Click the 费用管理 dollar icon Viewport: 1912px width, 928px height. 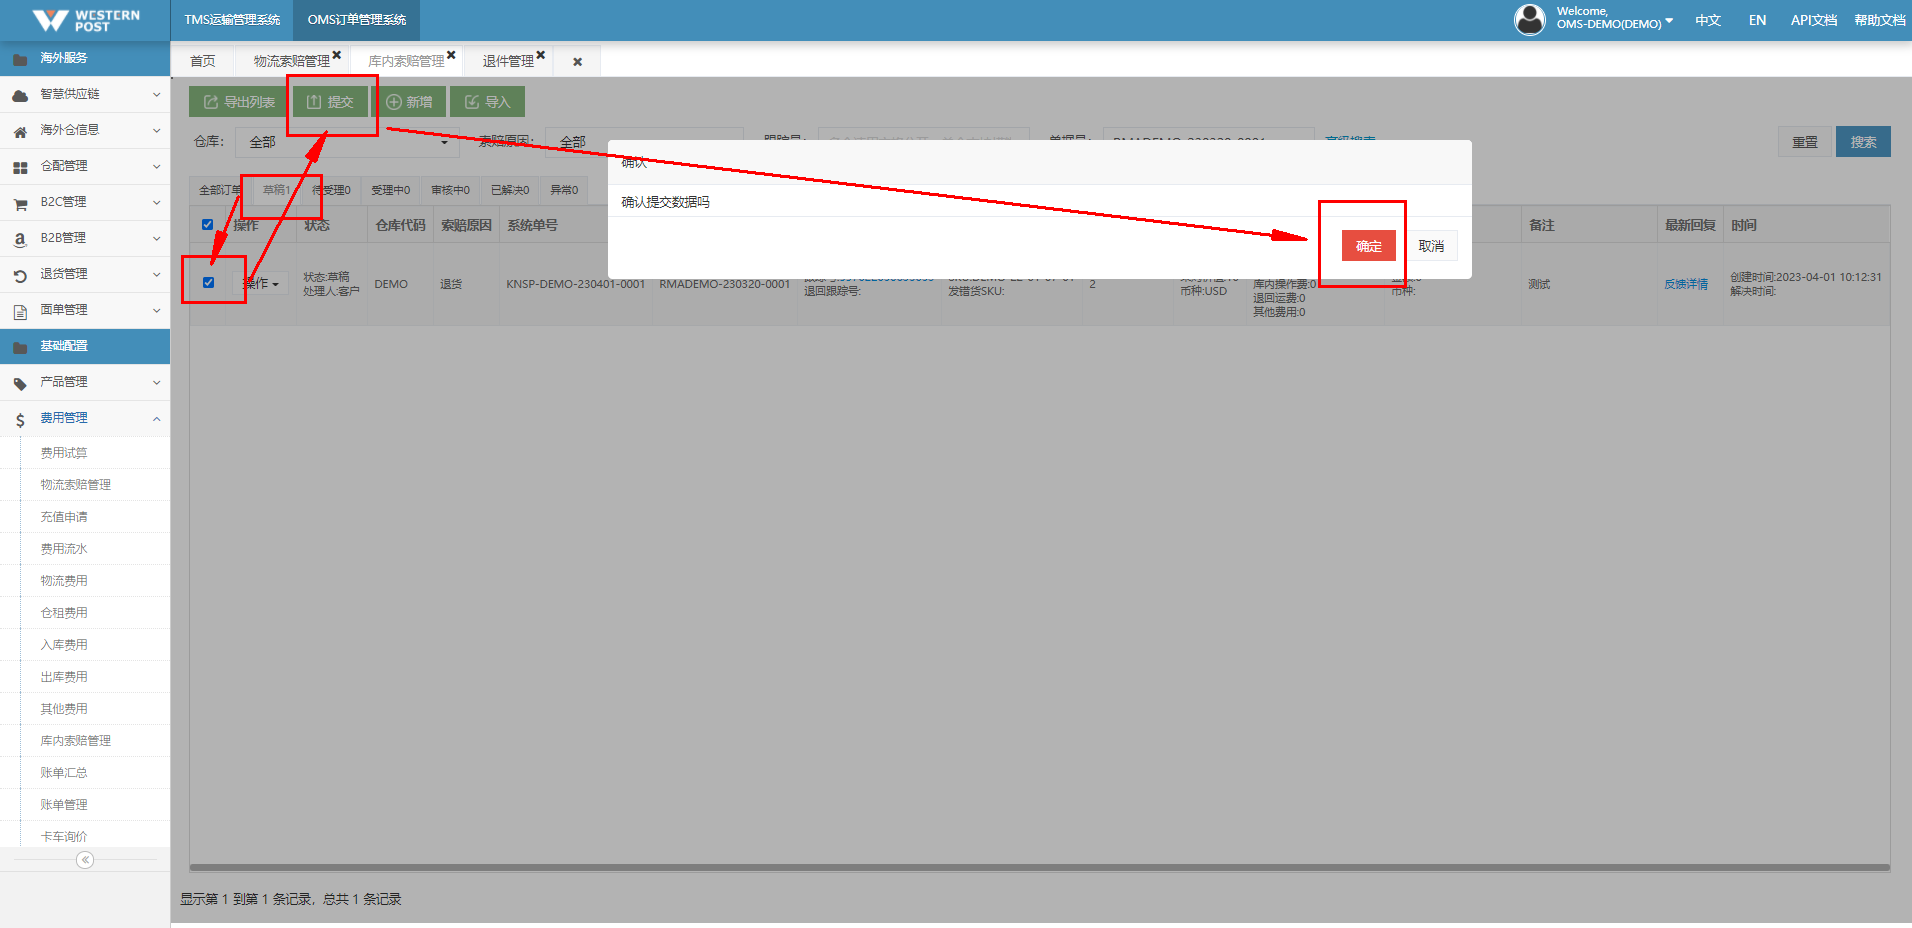[x=20, y=420]
